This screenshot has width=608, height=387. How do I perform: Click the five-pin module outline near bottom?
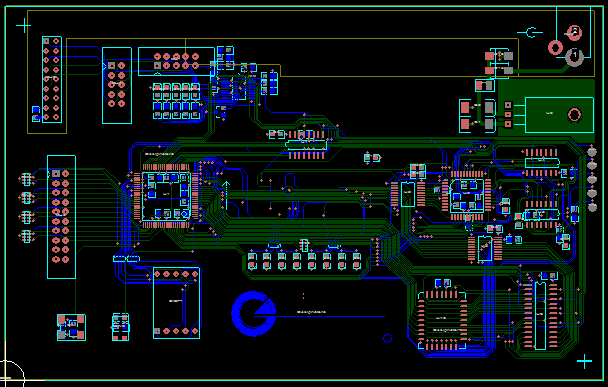(x=176, y=303)
